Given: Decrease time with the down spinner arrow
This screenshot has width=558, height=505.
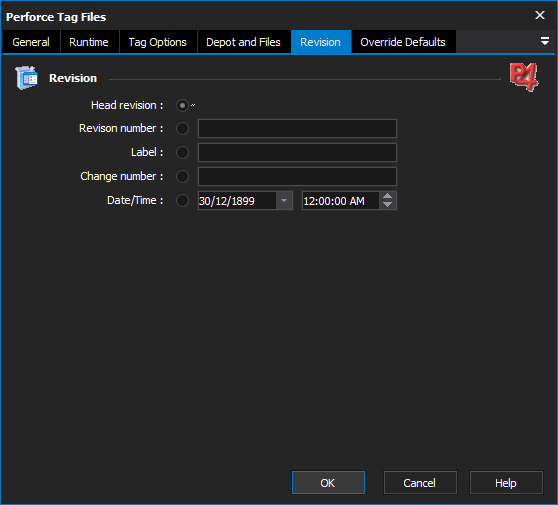Looking at the screenshot, I should point(388,205).
